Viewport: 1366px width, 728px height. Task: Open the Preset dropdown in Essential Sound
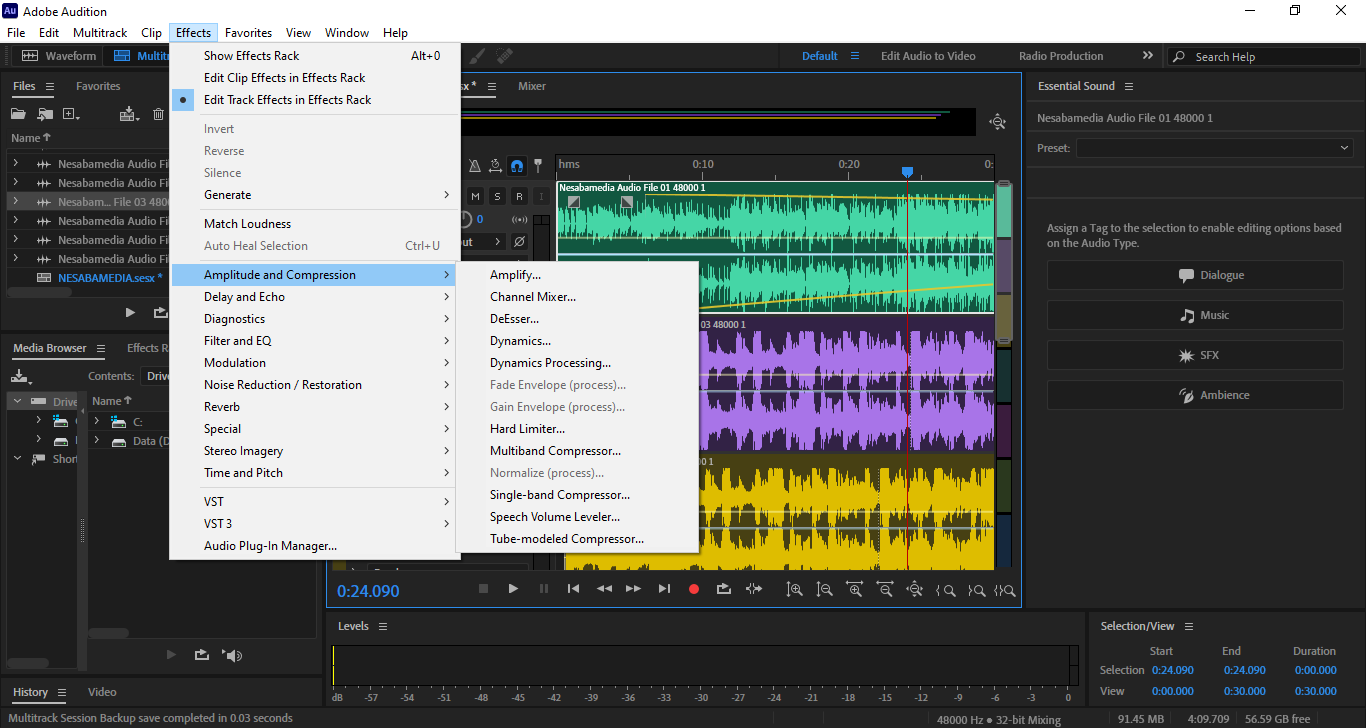1214,148
